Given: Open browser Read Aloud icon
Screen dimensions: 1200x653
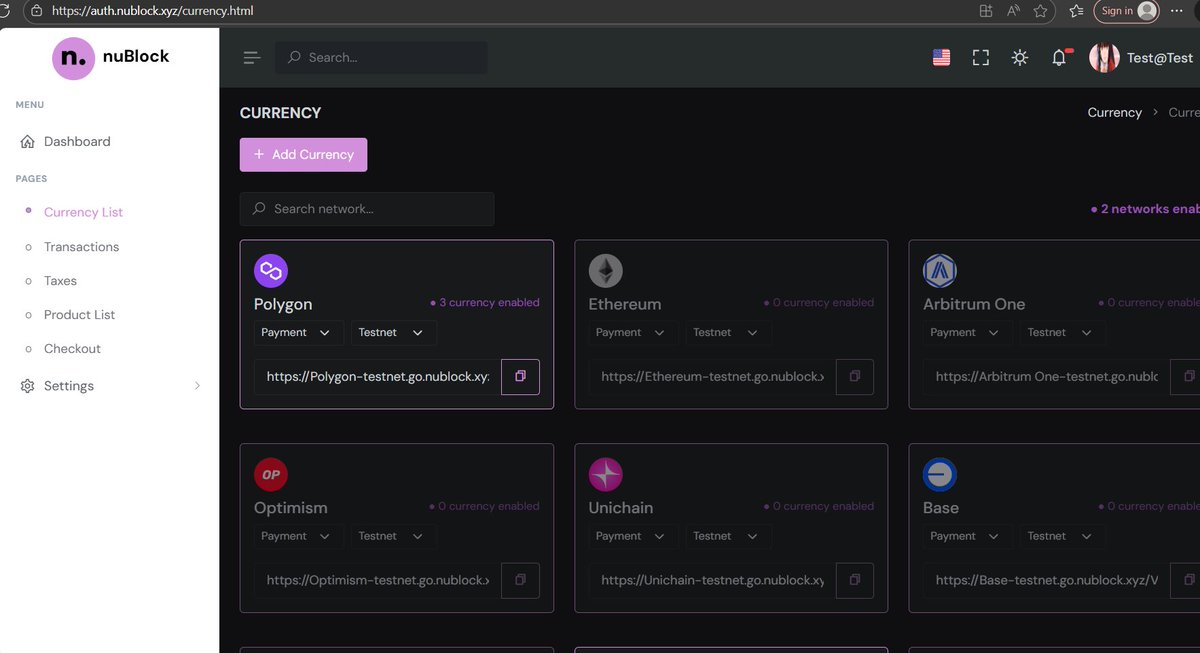Looking at the screenshot, I should coord(1013,11).
